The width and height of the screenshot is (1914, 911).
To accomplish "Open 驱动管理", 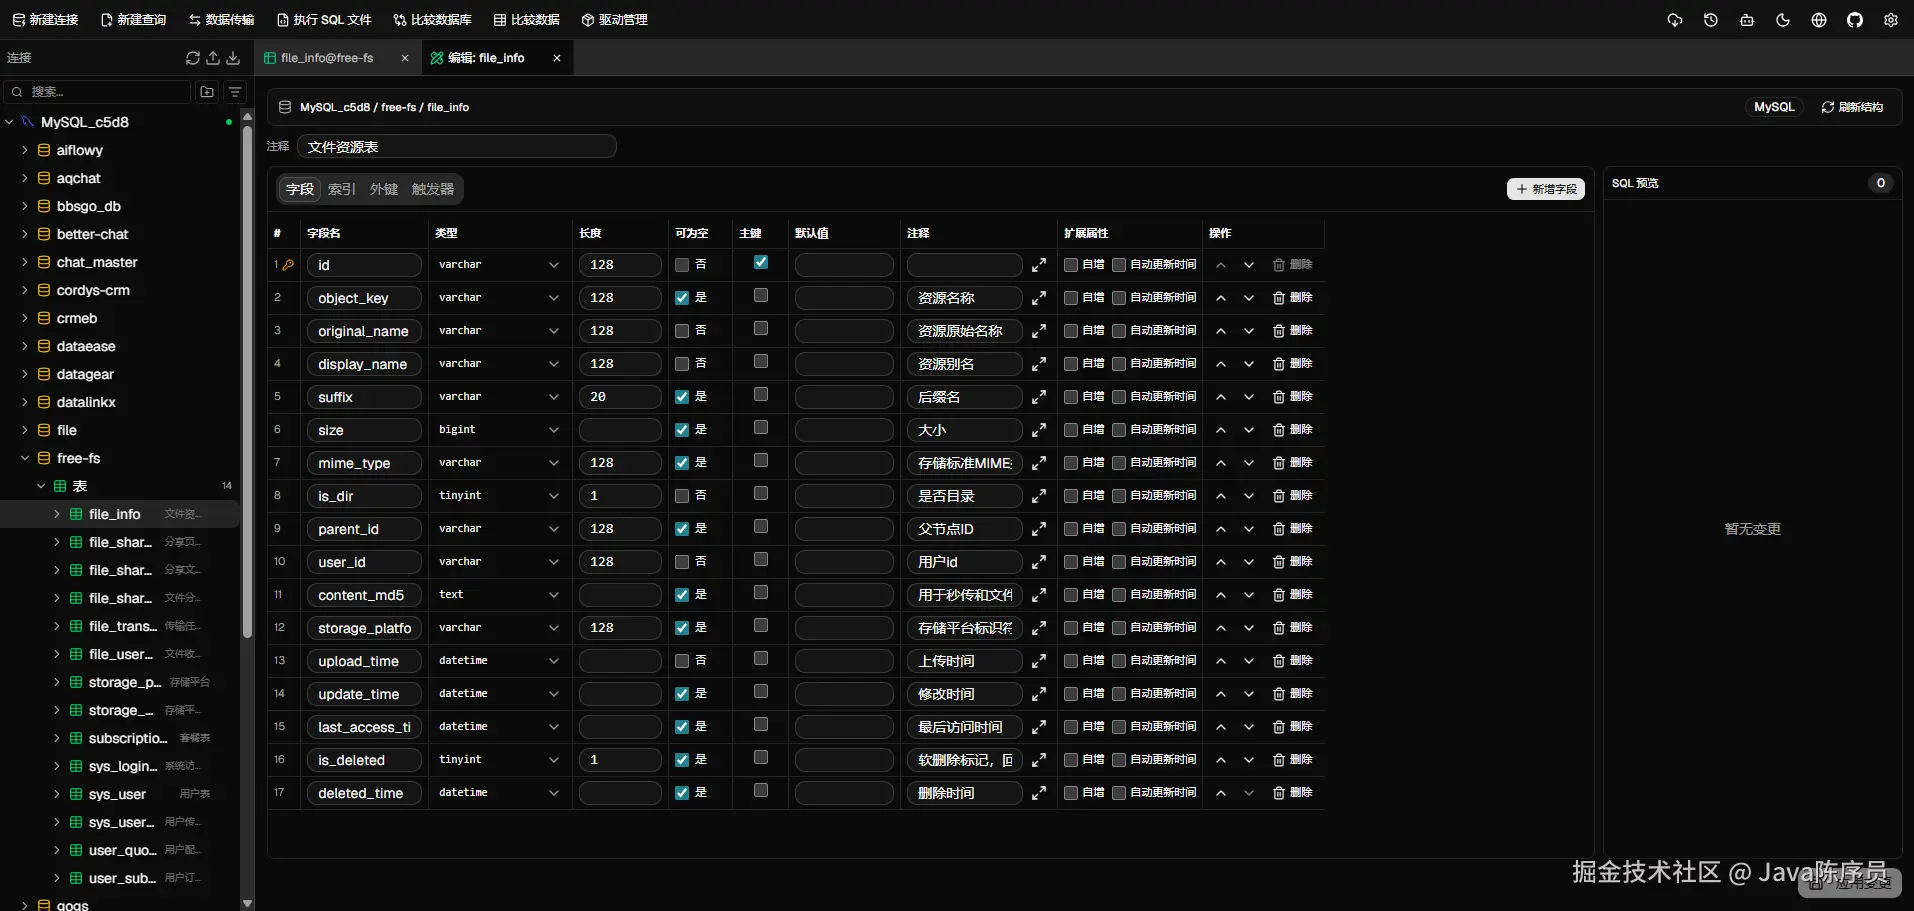I will (614, 20).
